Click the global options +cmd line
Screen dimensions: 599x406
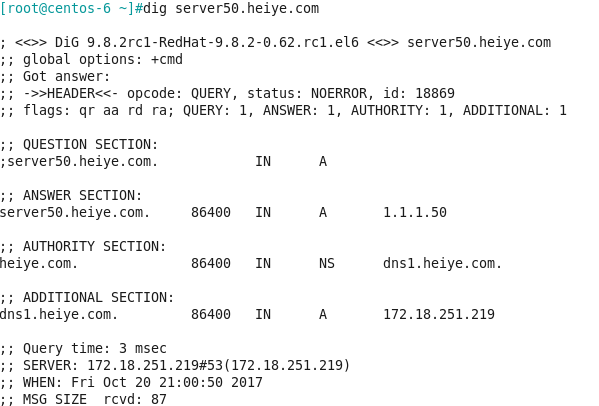tap(92, 59)
